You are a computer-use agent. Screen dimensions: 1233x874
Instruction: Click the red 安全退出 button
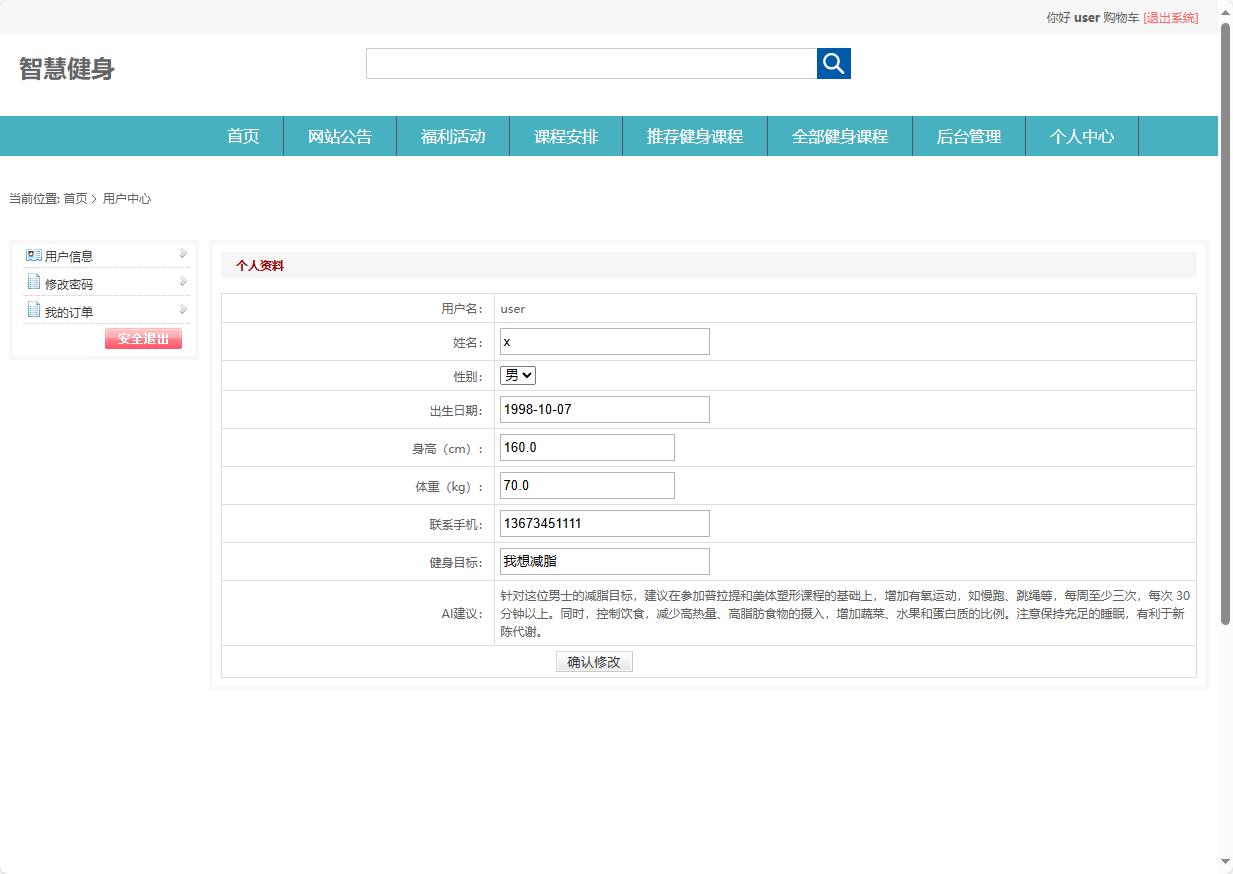click(x=142, y=338)
